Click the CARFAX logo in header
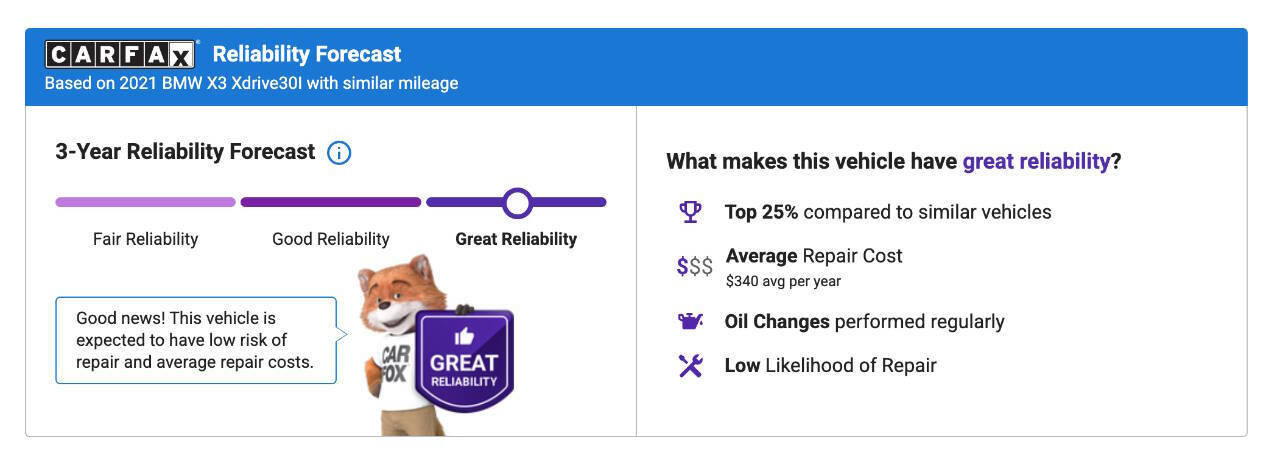The image size is (1280, 457). (121, 54)
